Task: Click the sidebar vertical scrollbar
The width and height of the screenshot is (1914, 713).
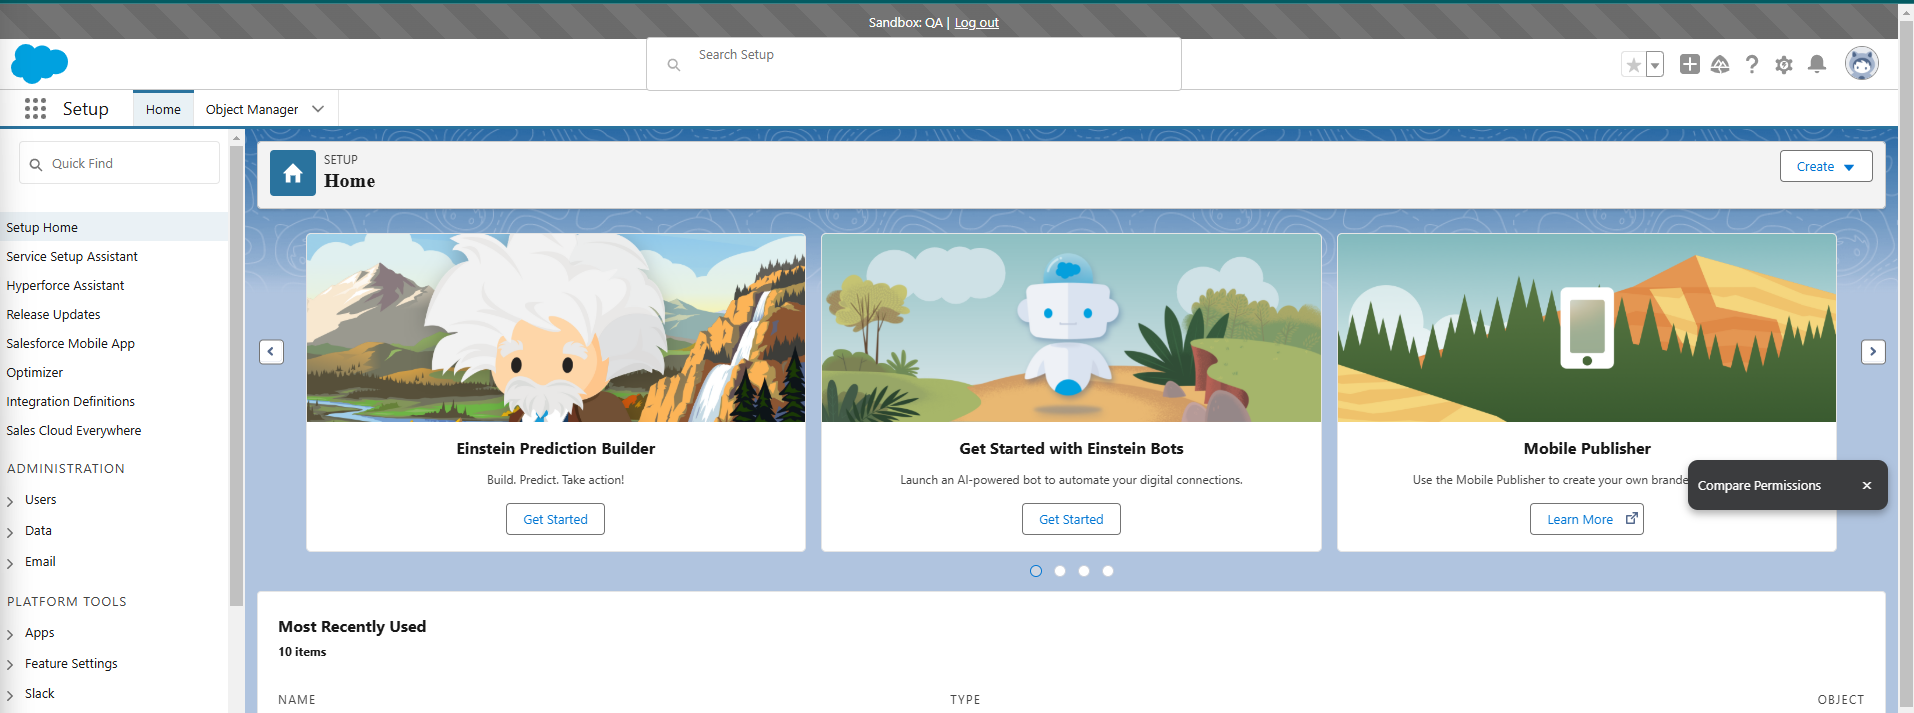Action: tap(236, 375)
